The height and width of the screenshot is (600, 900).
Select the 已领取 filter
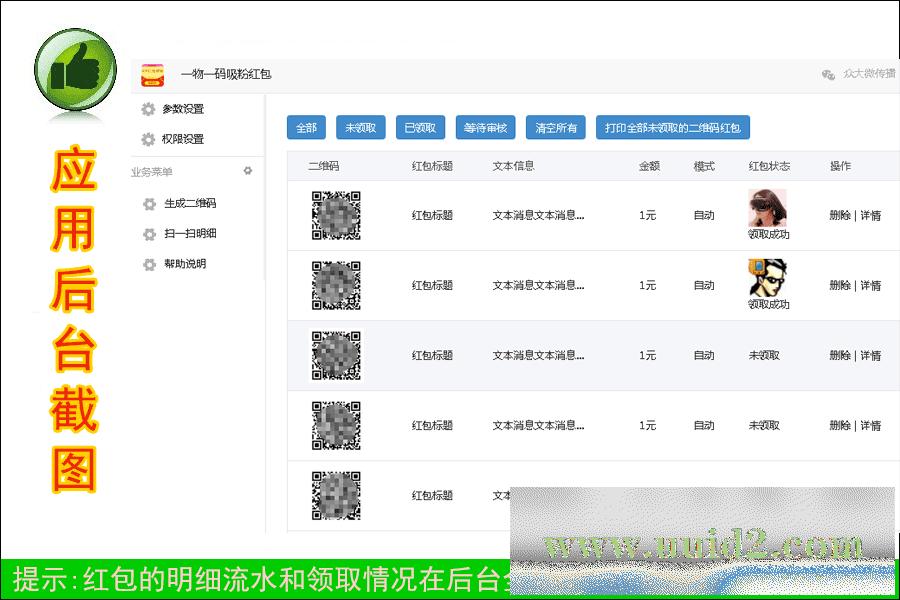point(418,128)
